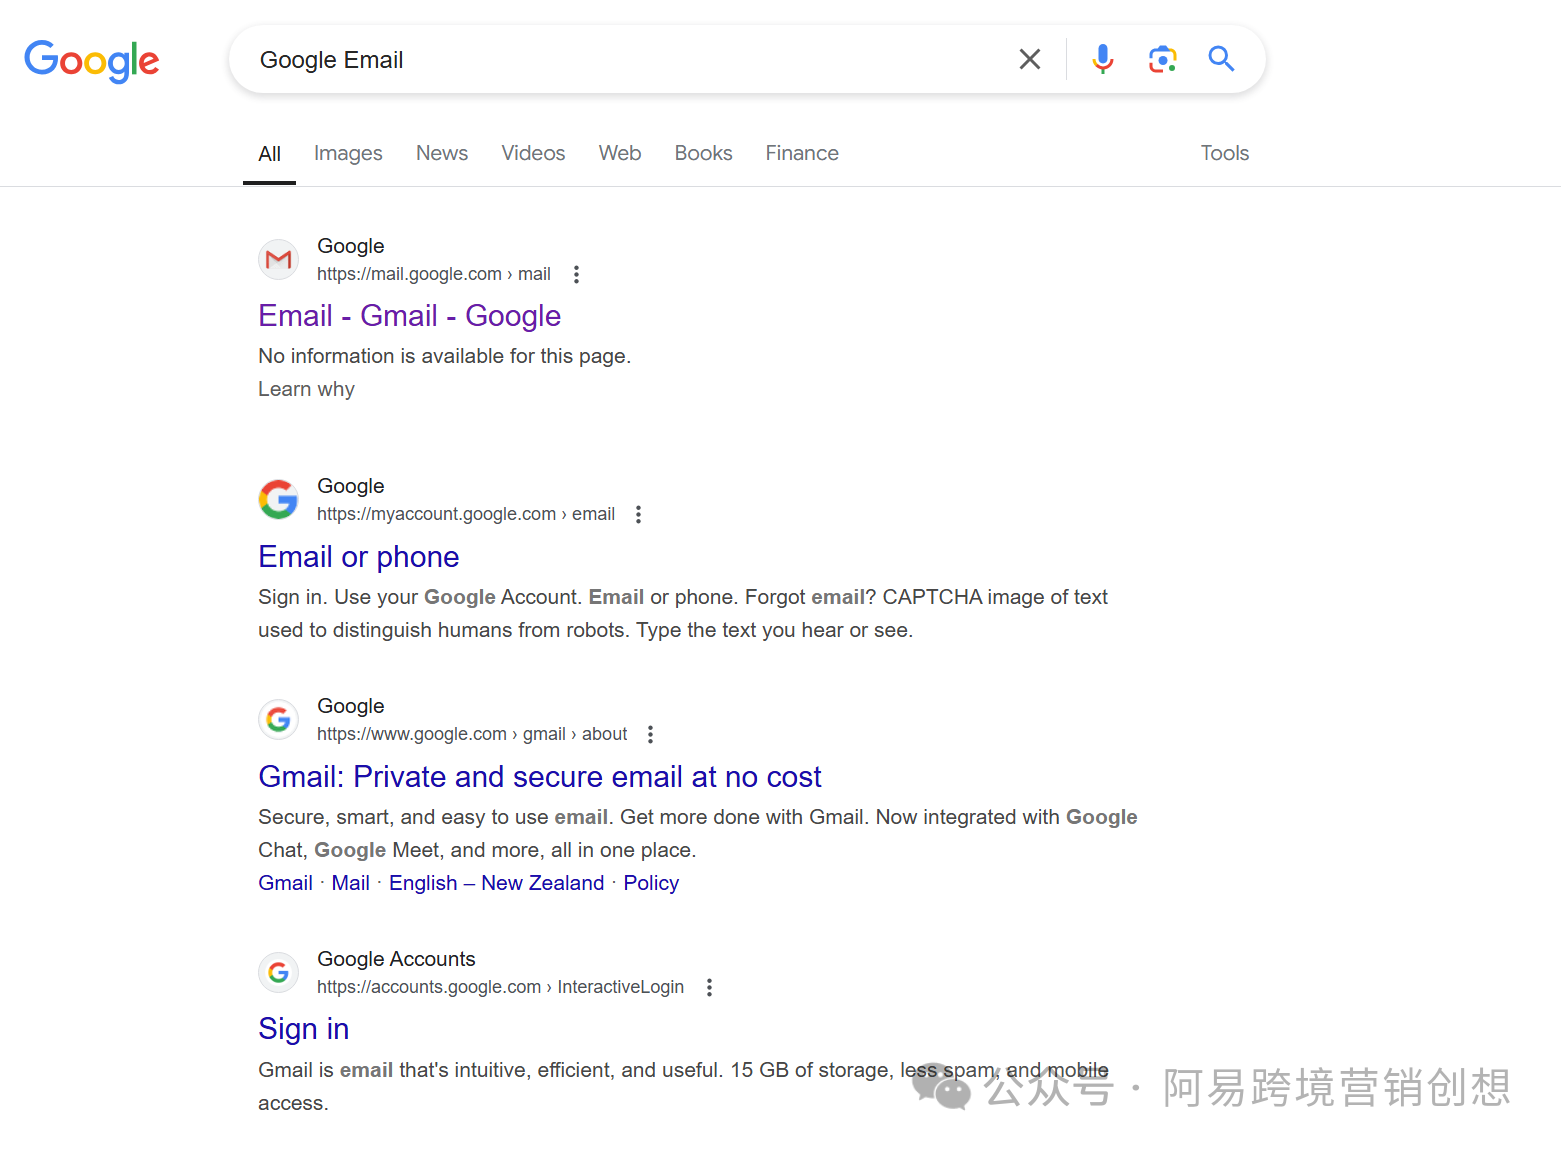Open more options for myaccount.google.com result
This screenshot has width=1561, height=1150.
click(638, 514)
